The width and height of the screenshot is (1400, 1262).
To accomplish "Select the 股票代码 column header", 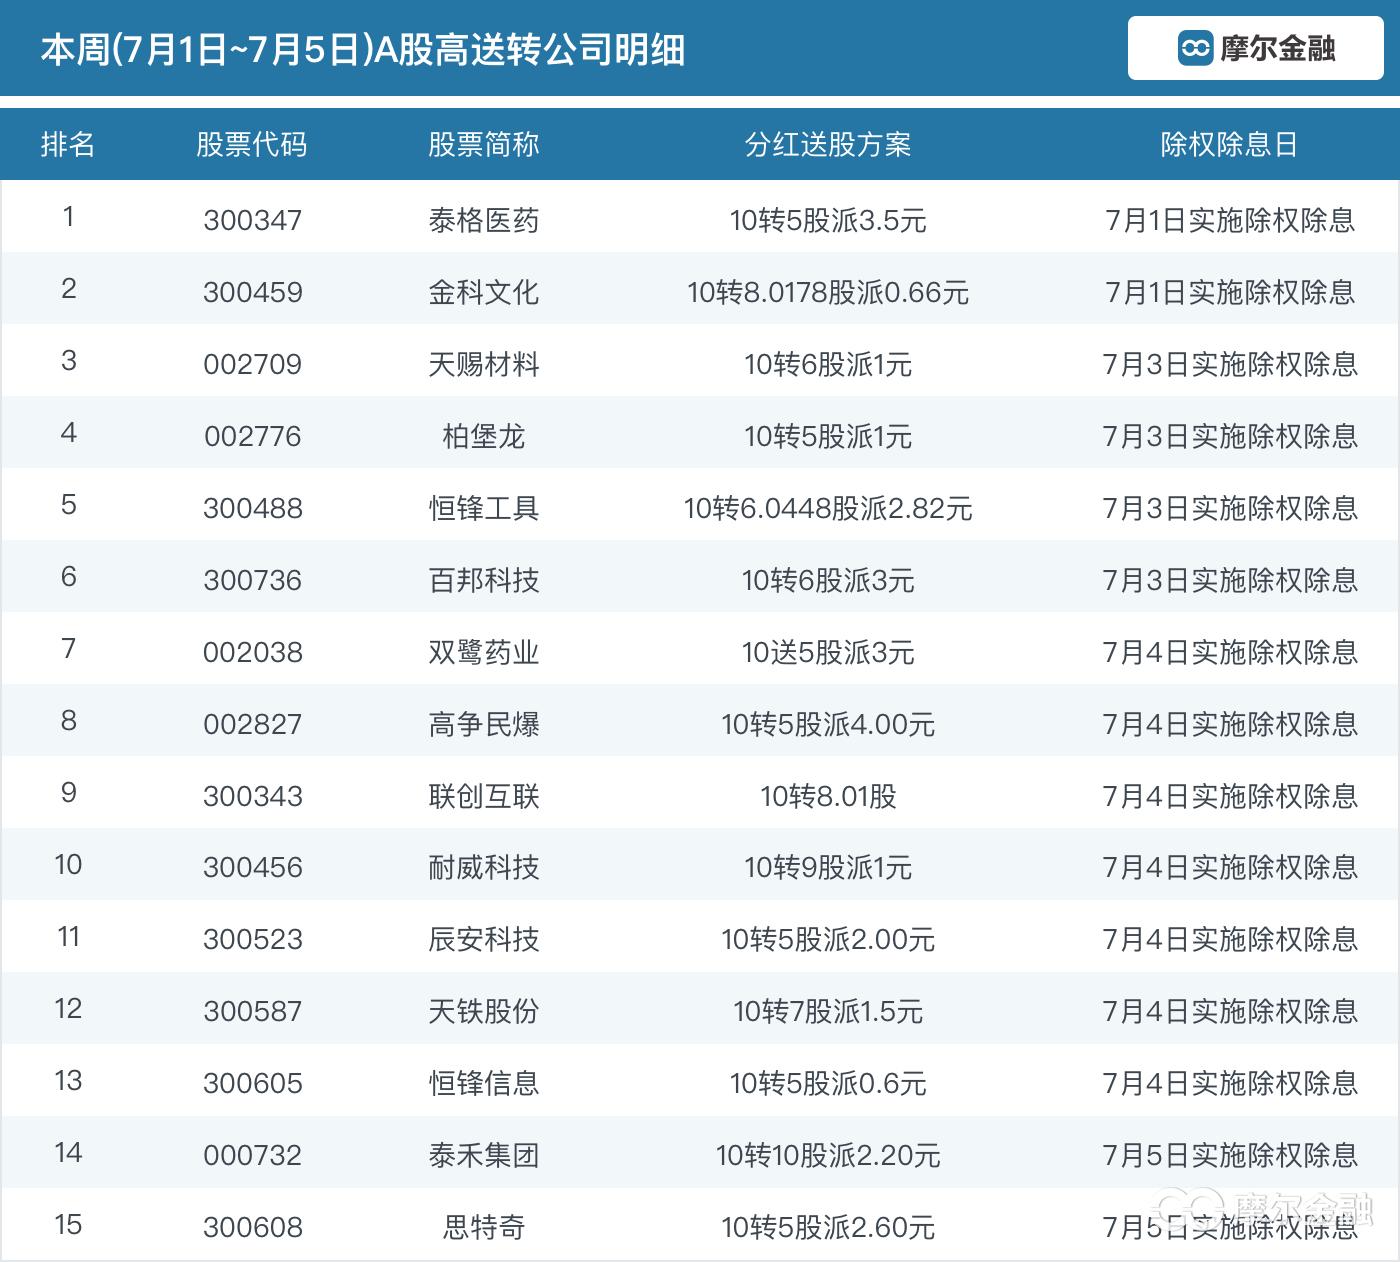I will 252,145.
